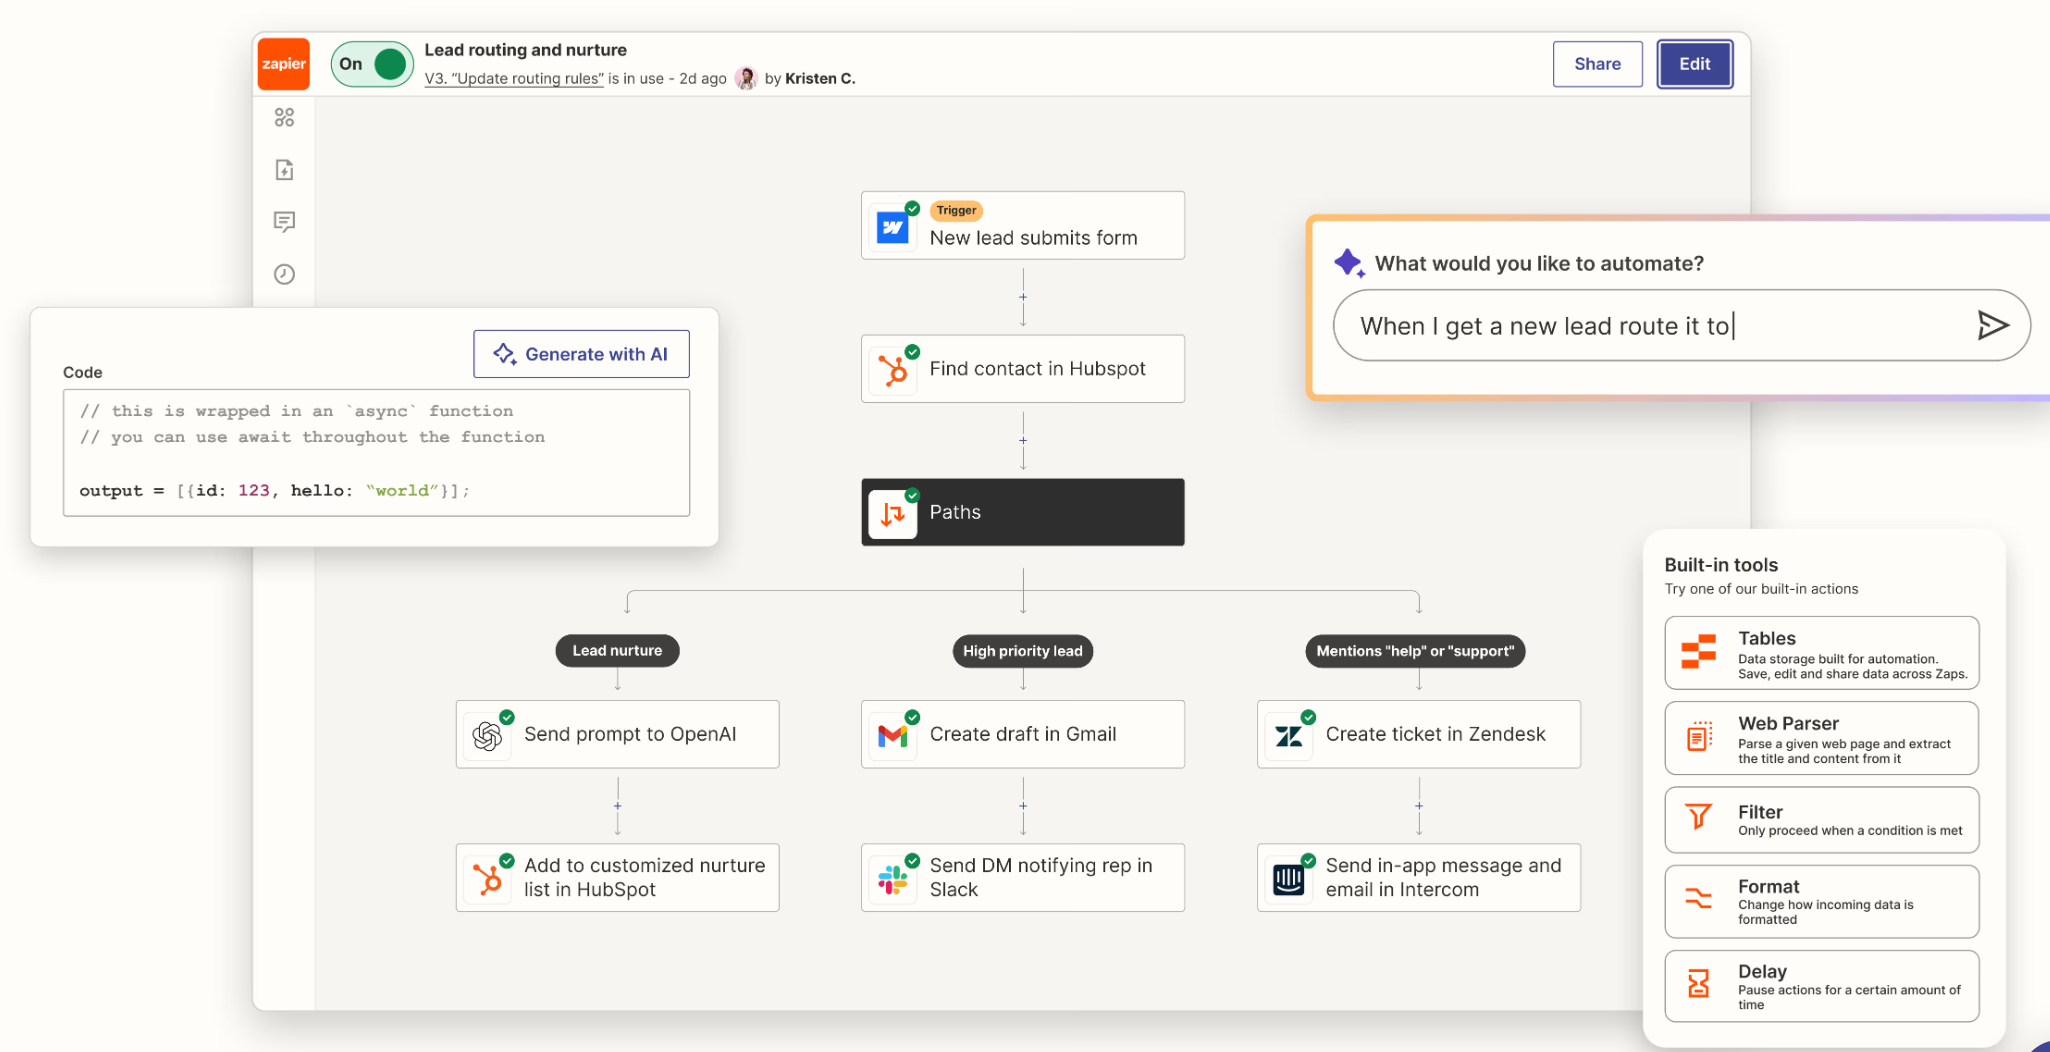Click the Paths branching icon

click(892, 514)
